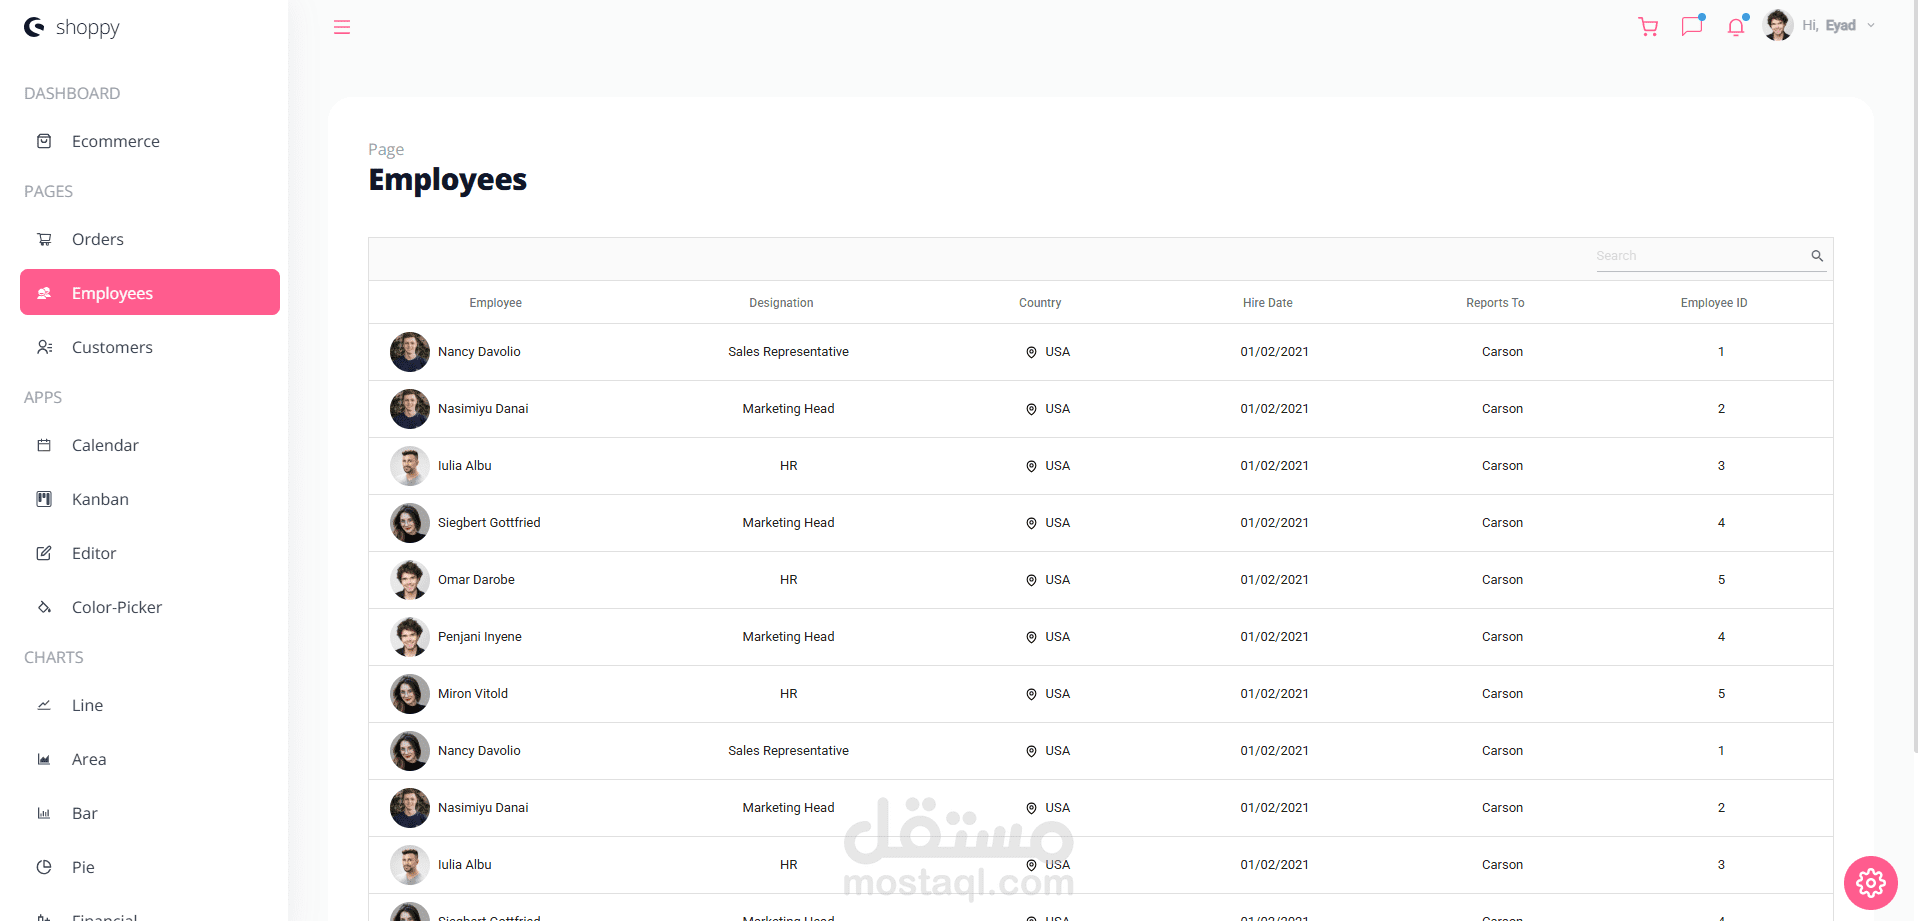Viewport: 1918px width, 921px height.
Task: Open the shopping cart icon
Action: tap(1648, 27)
